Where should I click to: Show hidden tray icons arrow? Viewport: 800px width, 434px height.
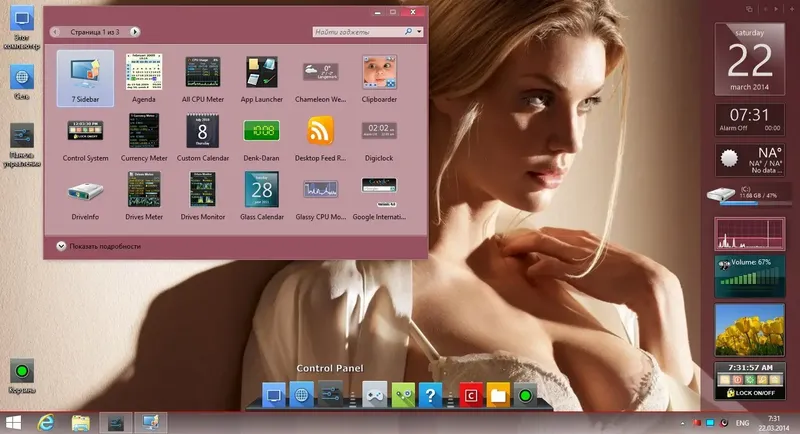682,423
